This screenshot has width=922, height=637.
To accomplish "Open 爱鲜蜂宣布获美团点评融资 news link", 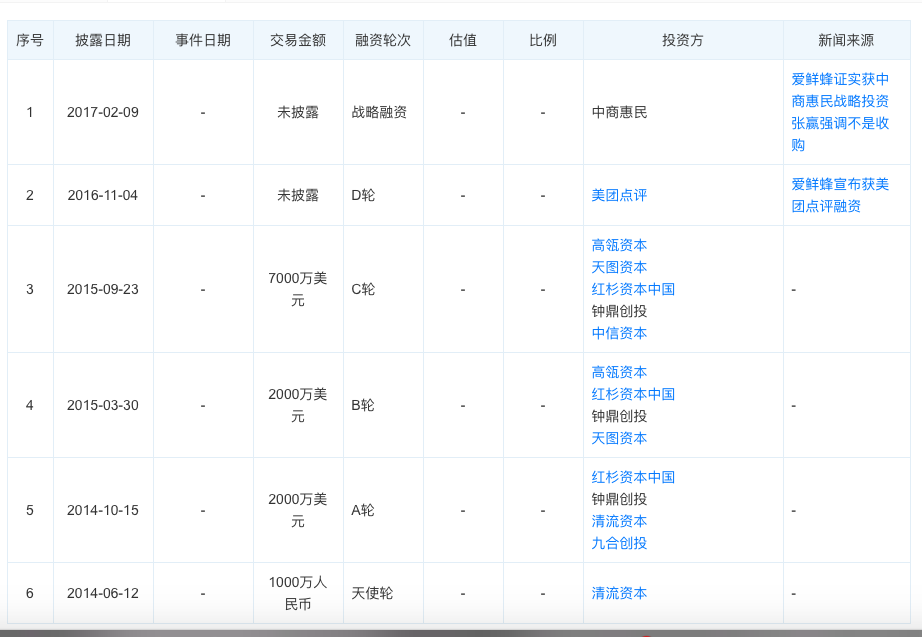I will [x=840, y=195].
